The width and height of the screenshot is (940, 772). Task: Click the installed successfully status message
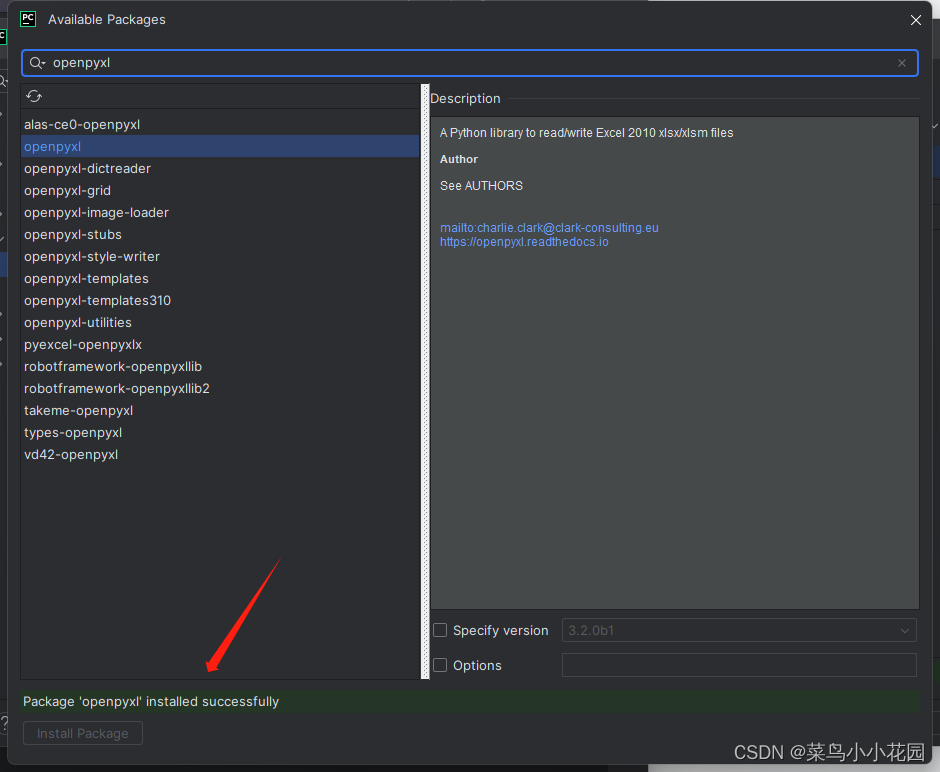pyautogui.click(x=151, y=701)
